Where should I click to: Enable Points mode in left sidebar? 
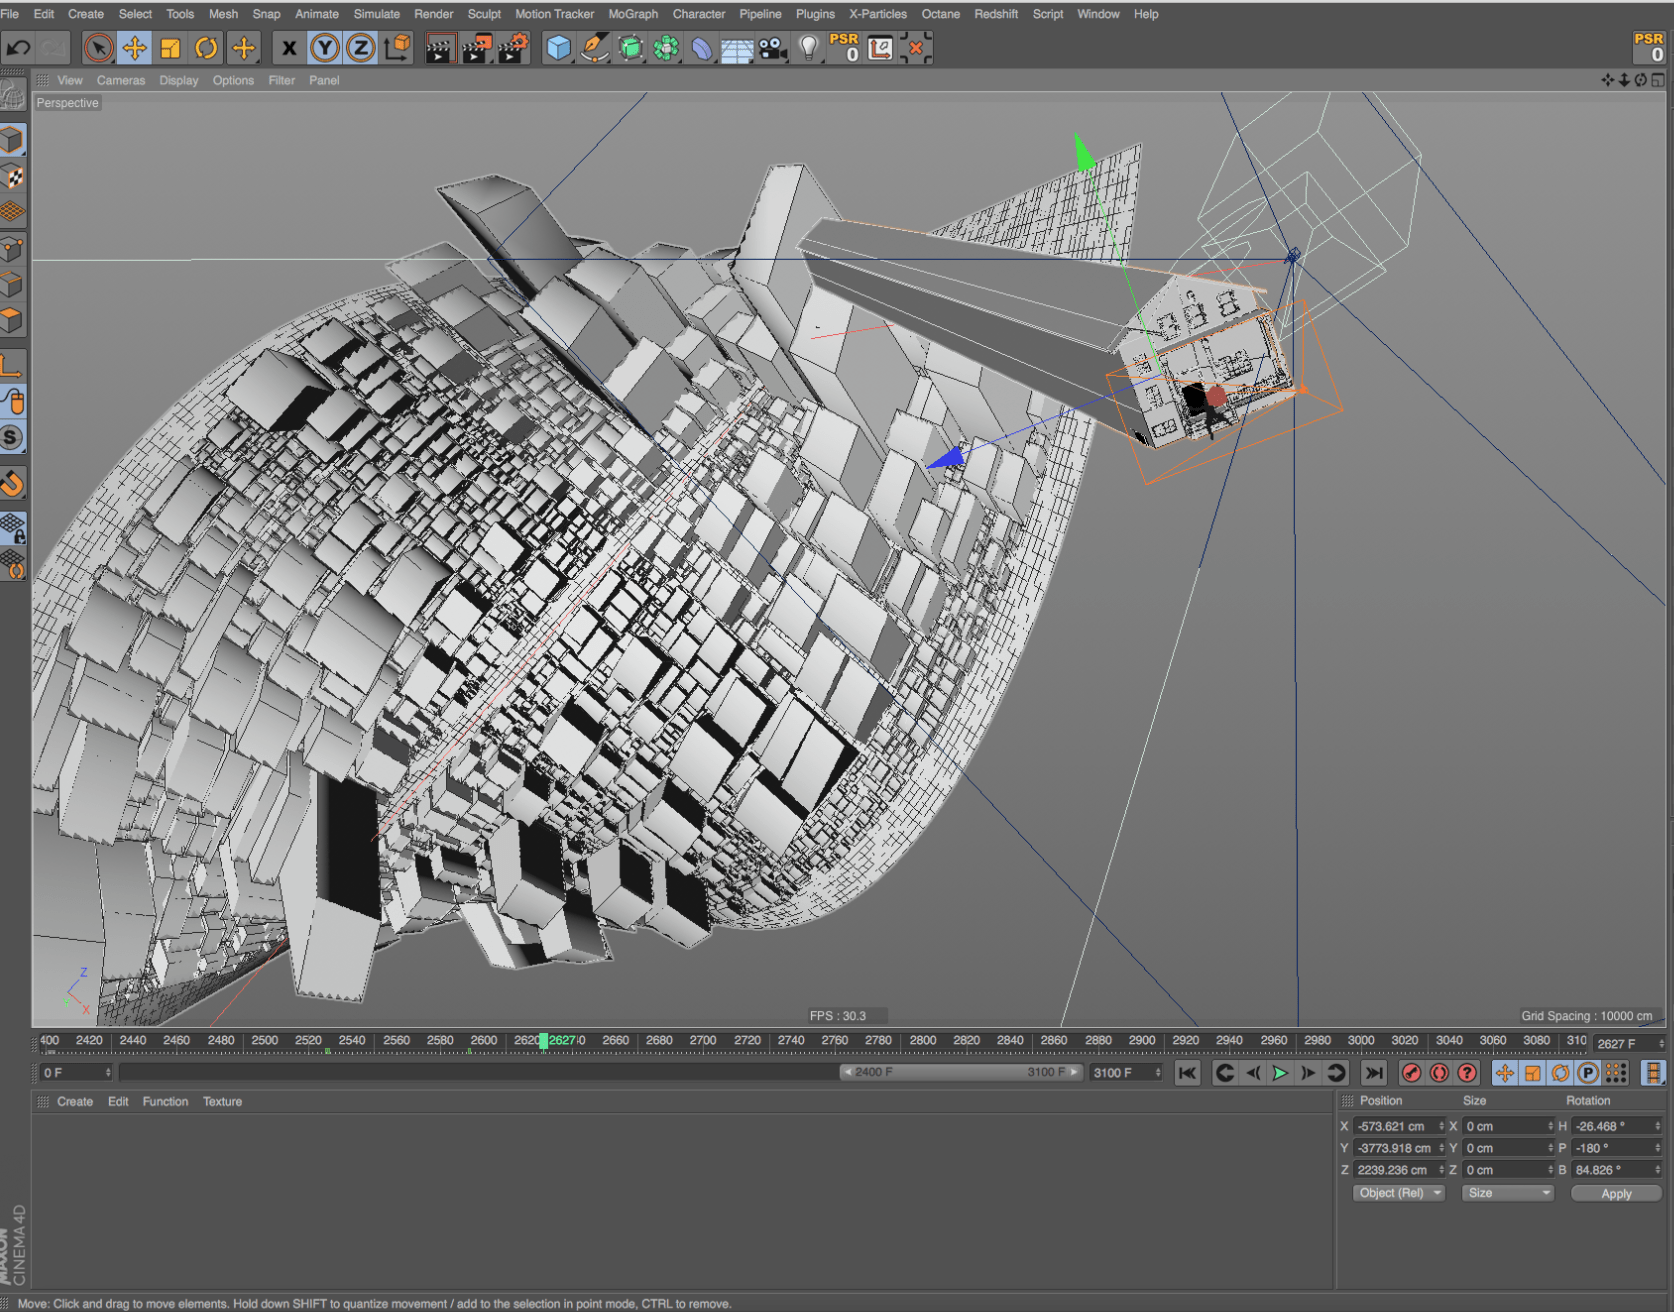(12, 249)
